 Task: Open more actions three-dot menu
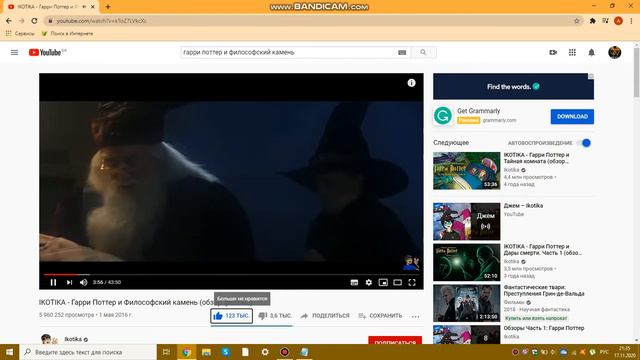(415, 316)
